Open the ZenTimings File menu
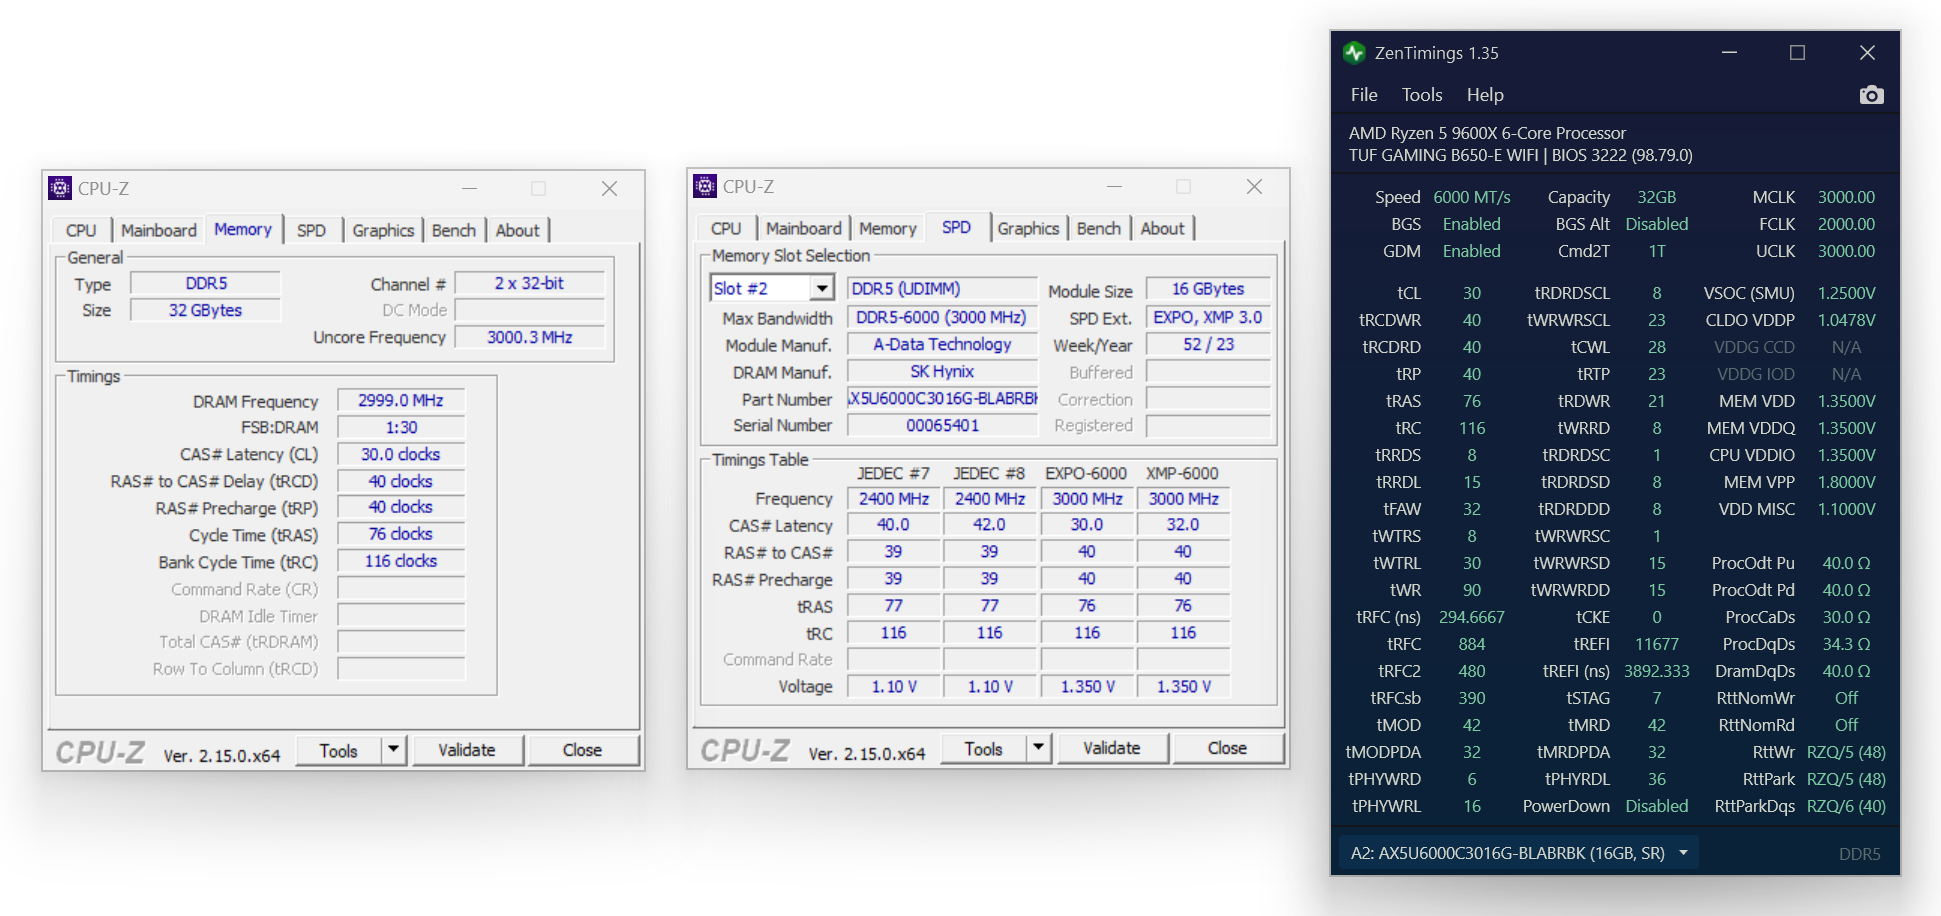Image resolution: width=1941 pixels, height=916 pixels. click(1363, 95)
